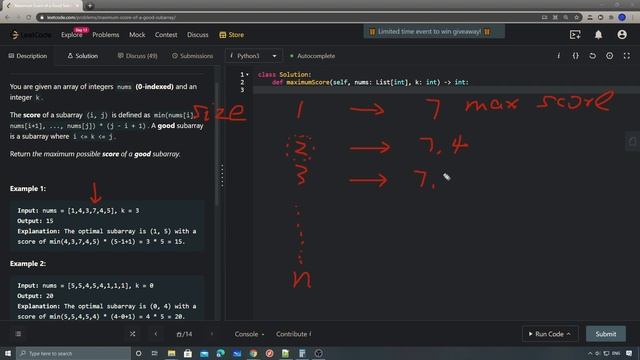Open problem list hamburger icon
Screen dimensions: 640x360
pyautogui.click(x=18, y=334)
